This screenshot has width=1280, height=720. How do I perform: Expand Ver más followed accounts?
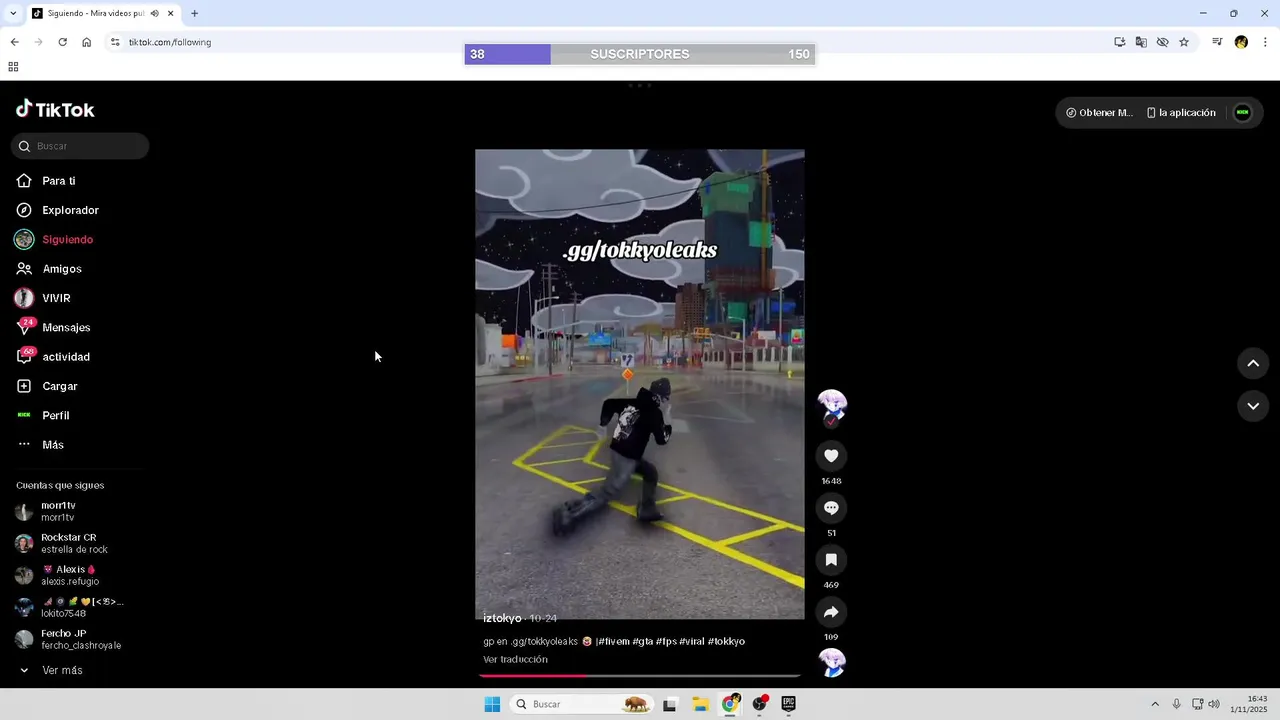pos(62,670)
